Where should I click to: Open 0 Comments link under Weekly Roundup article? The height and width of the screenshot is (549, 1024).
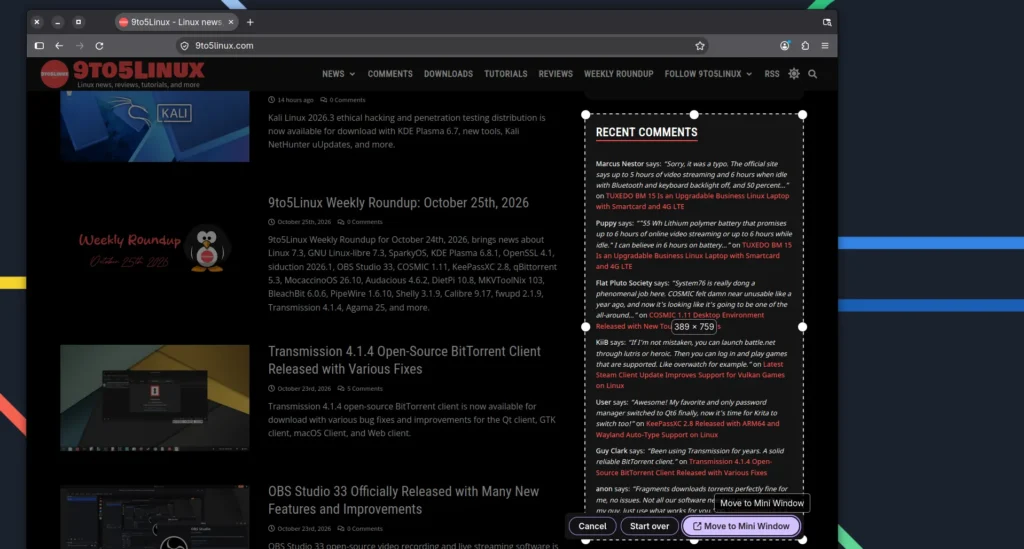[x=360, y=222]
